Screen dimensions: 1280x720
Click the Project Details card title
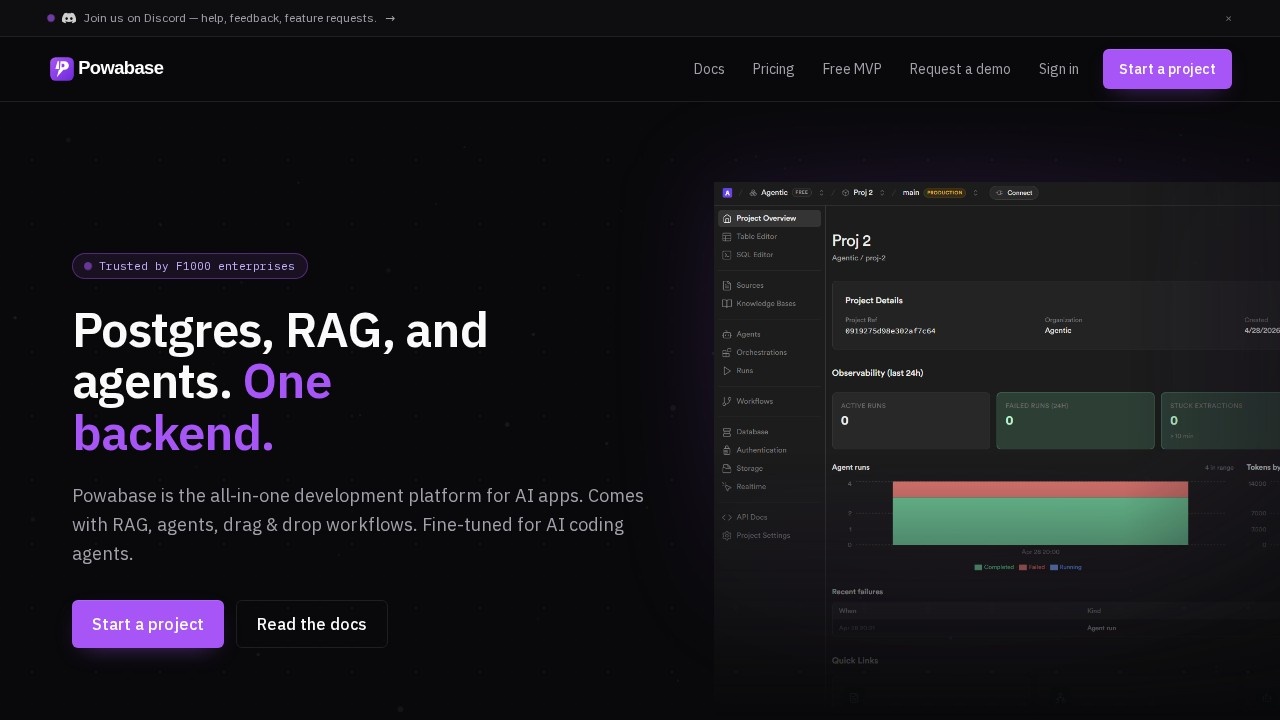click(x=874, y=300)
